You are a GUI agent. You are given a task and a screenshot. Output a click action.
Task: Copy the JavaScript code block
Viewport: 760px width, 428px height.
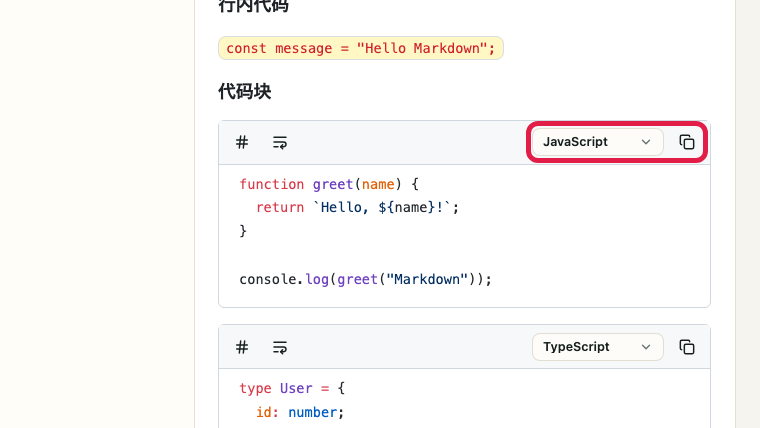pyautogui.click(x=687, y=142)
